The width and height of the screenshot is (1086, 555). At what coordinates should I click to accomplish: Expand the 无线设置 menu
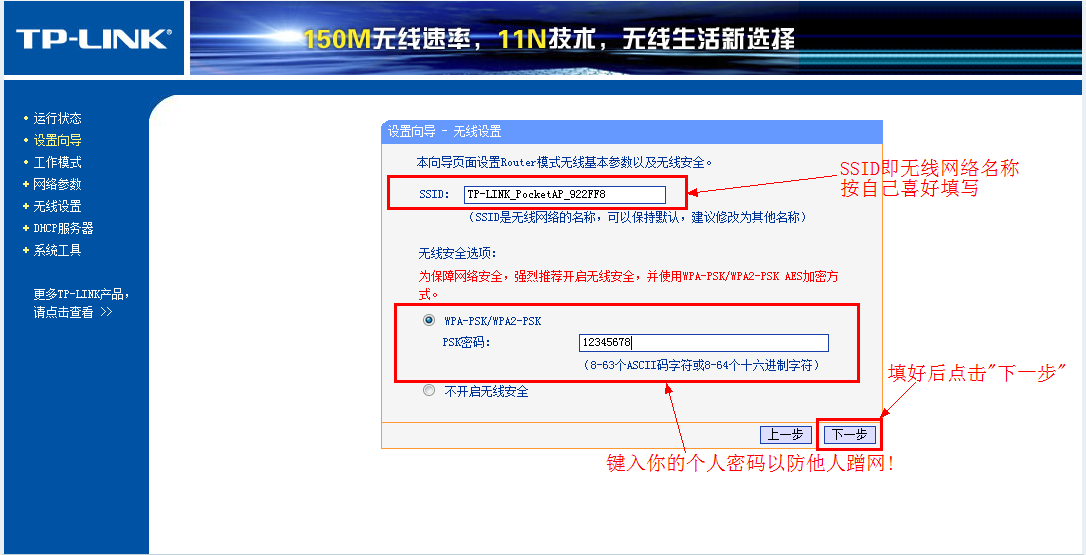pyautogui.click(x=57, y=206)
